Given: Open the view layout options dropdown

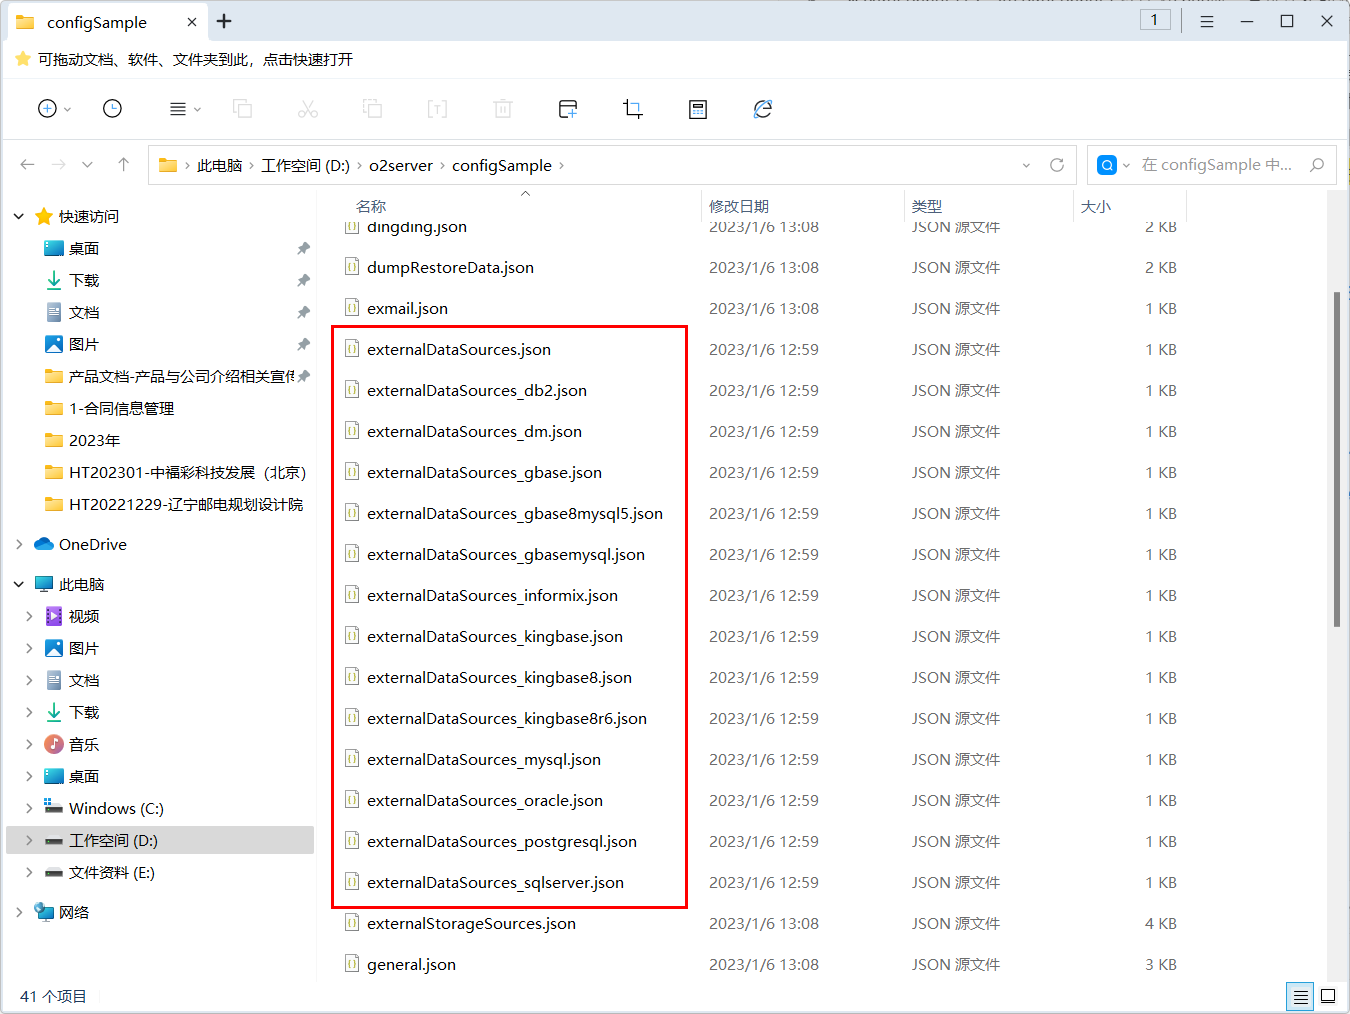Looking at the screenshot, I should (x=185, y=109).
